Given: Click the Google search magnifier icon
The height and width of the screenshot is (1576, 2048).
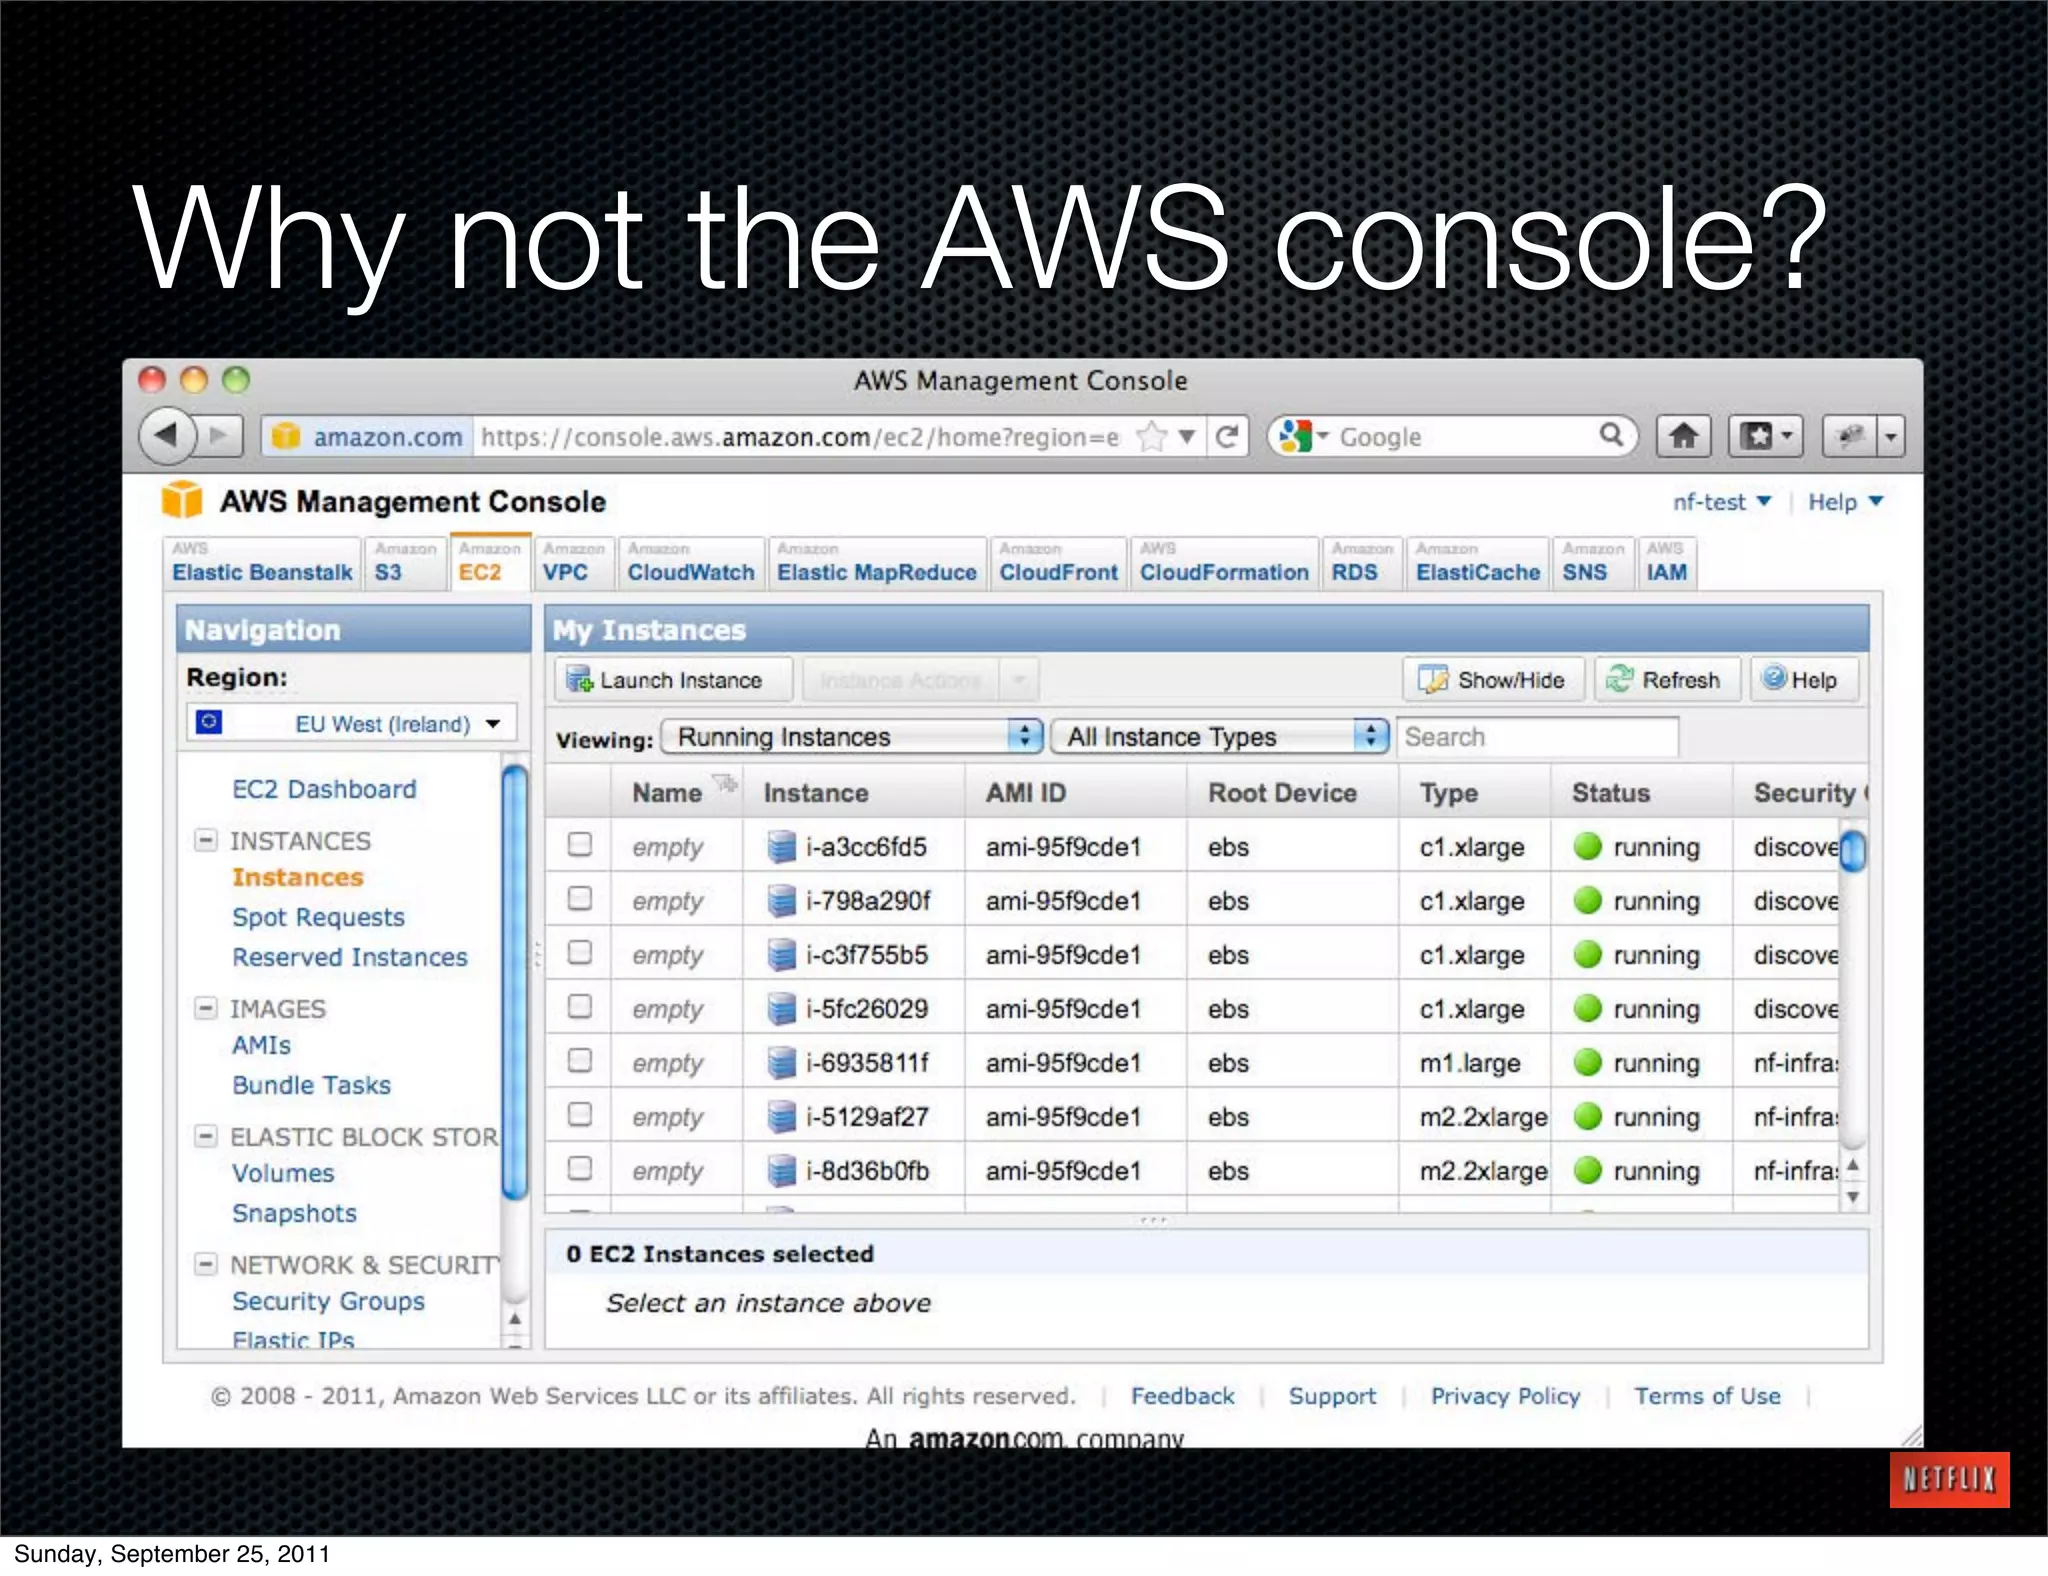Looking at the screenshot, I should pyautogui.click(x=1610, y=435).
